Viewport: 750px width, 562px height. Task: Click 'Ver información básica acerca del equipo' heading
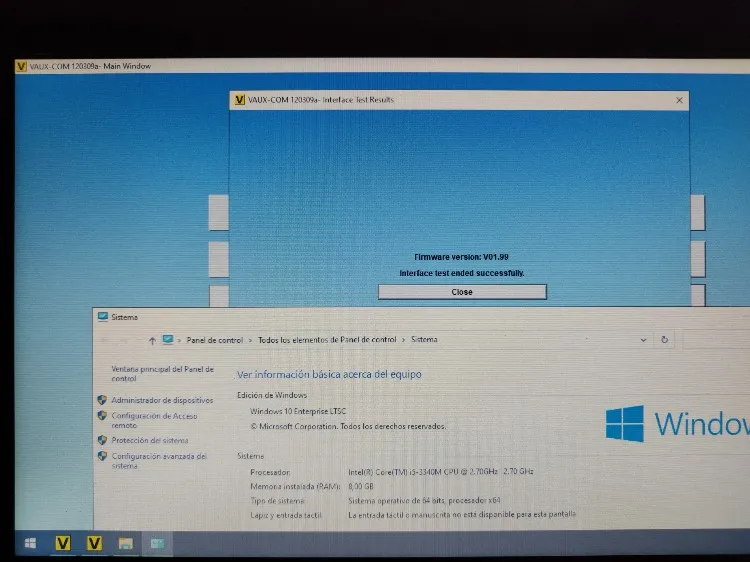click(329, 374)
